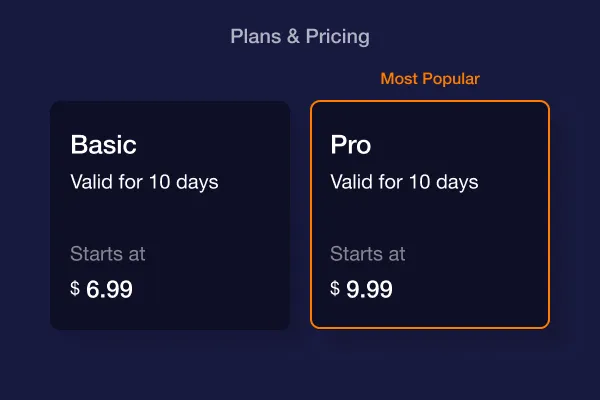Viewport: 600px width, 400px height.
Task: Click the Pro plan title
Action: (351, 145)
